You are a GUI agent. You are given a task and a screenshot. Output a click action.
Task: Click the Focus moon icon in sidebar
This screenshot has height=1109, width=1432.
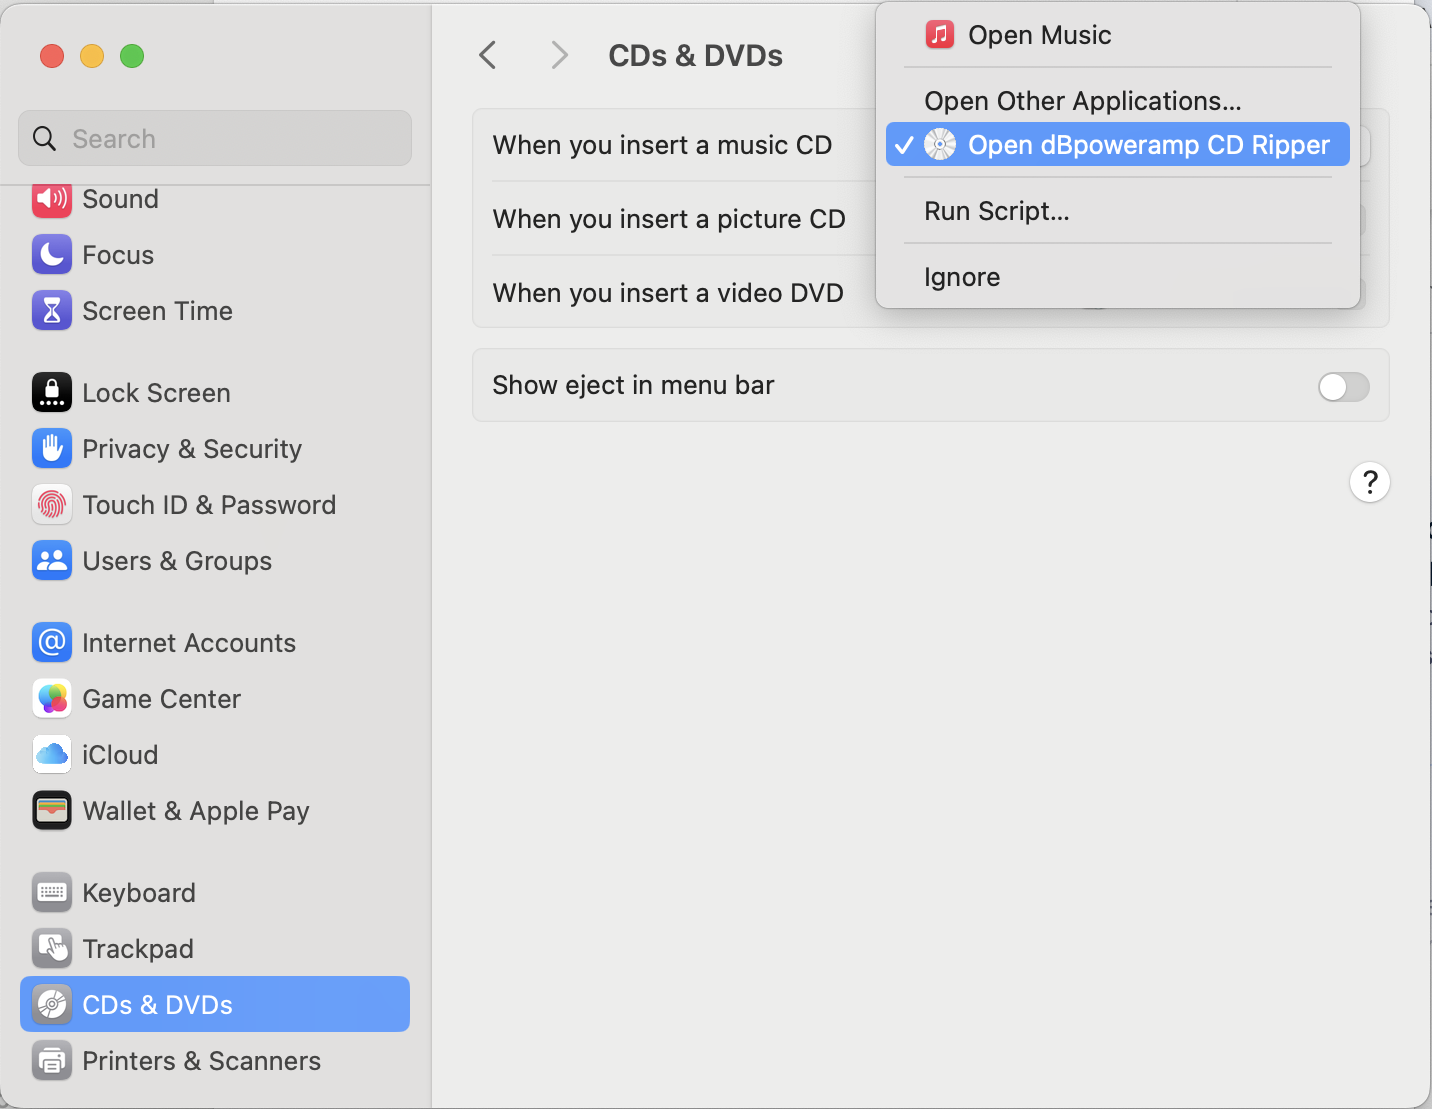52,255
